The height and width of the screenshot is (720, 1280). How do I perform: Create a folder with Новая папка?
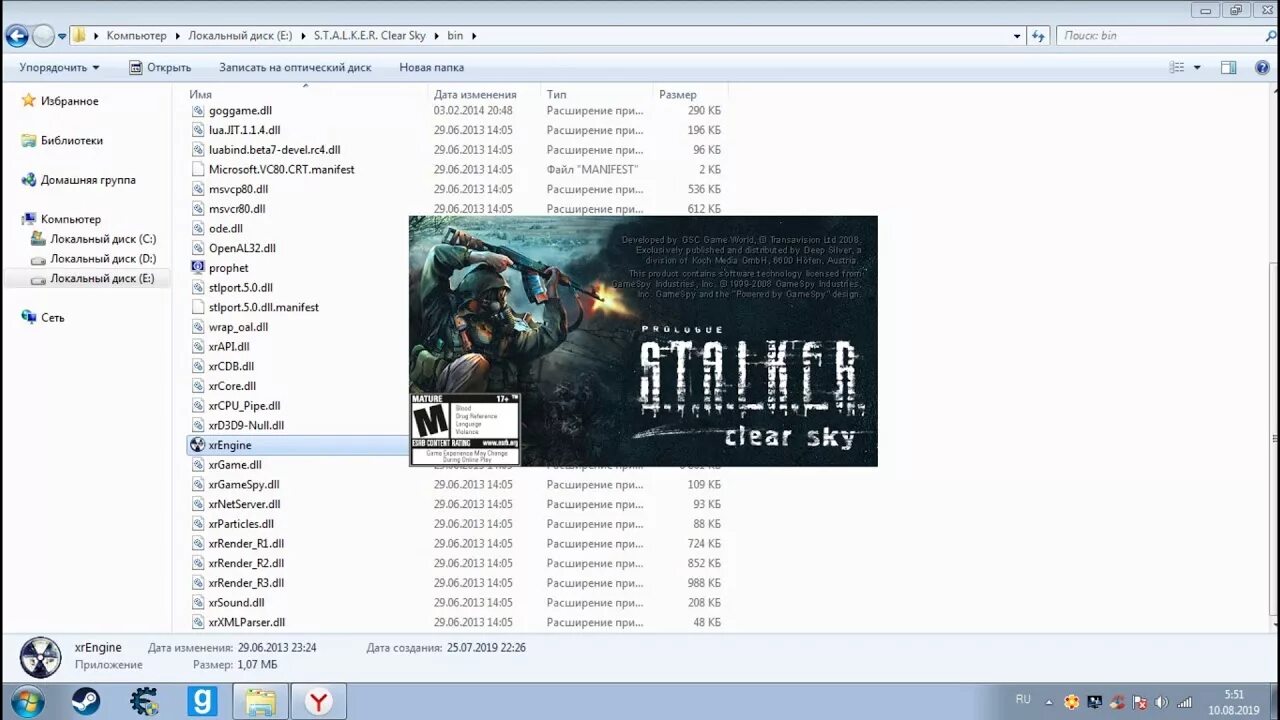[431, 67]
